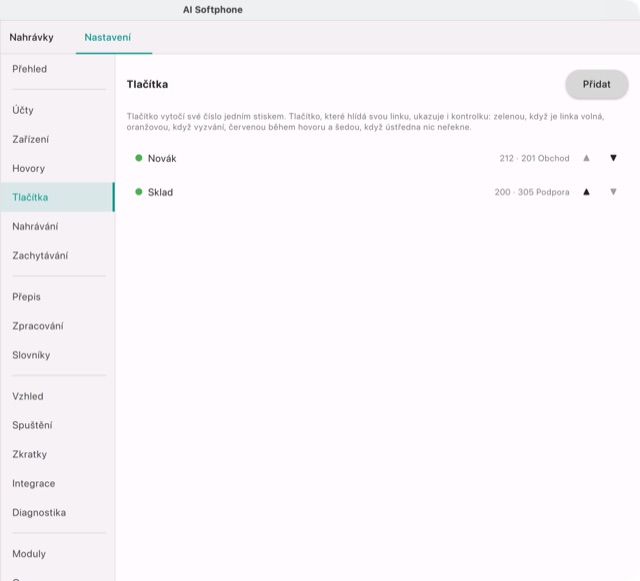Click the down arrow in the Sklad row

(613, 192)
